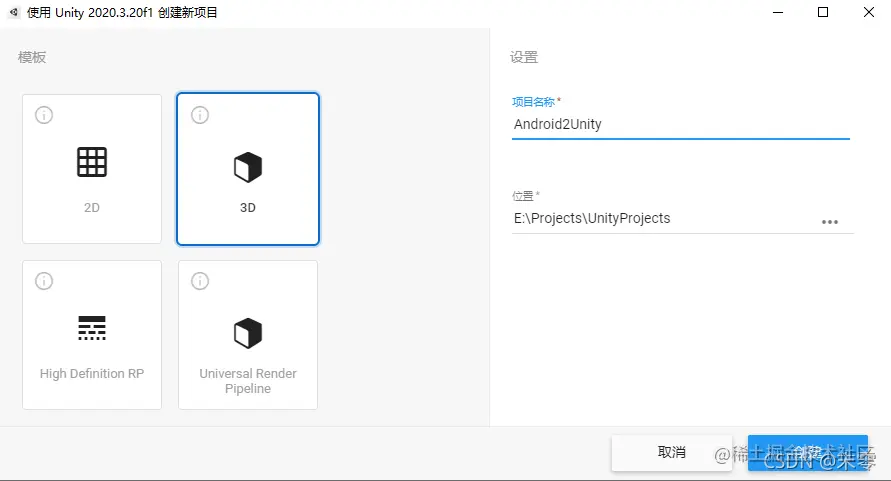The height and width of the screenshot is (481, 891).
Task: Show info for Universal Render Pipeline template
Action: click(x=199, y=281)
